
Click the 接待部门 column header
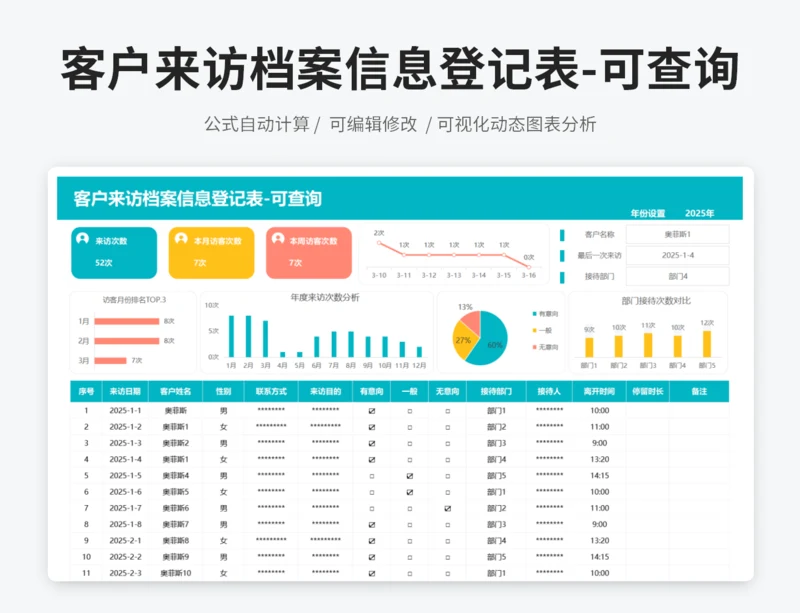(496, 391)
